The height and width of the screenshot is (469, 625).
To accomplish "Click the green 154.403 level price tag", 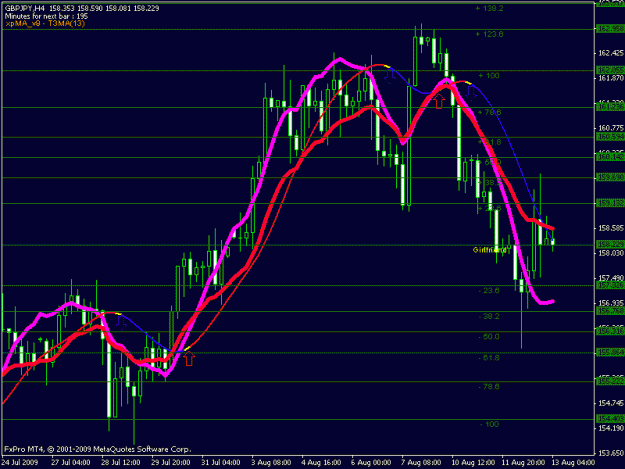I will 610,419.
